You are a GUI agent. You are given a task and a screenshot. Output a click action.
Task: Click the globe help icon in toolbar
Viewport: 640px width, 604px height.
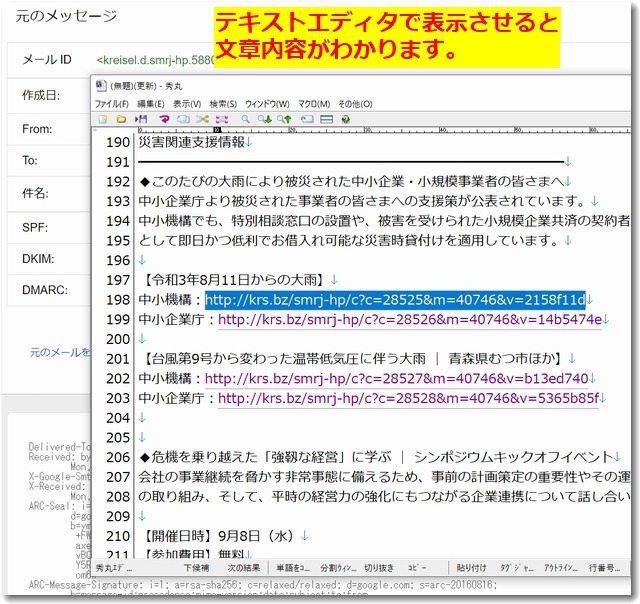[346, 119]
